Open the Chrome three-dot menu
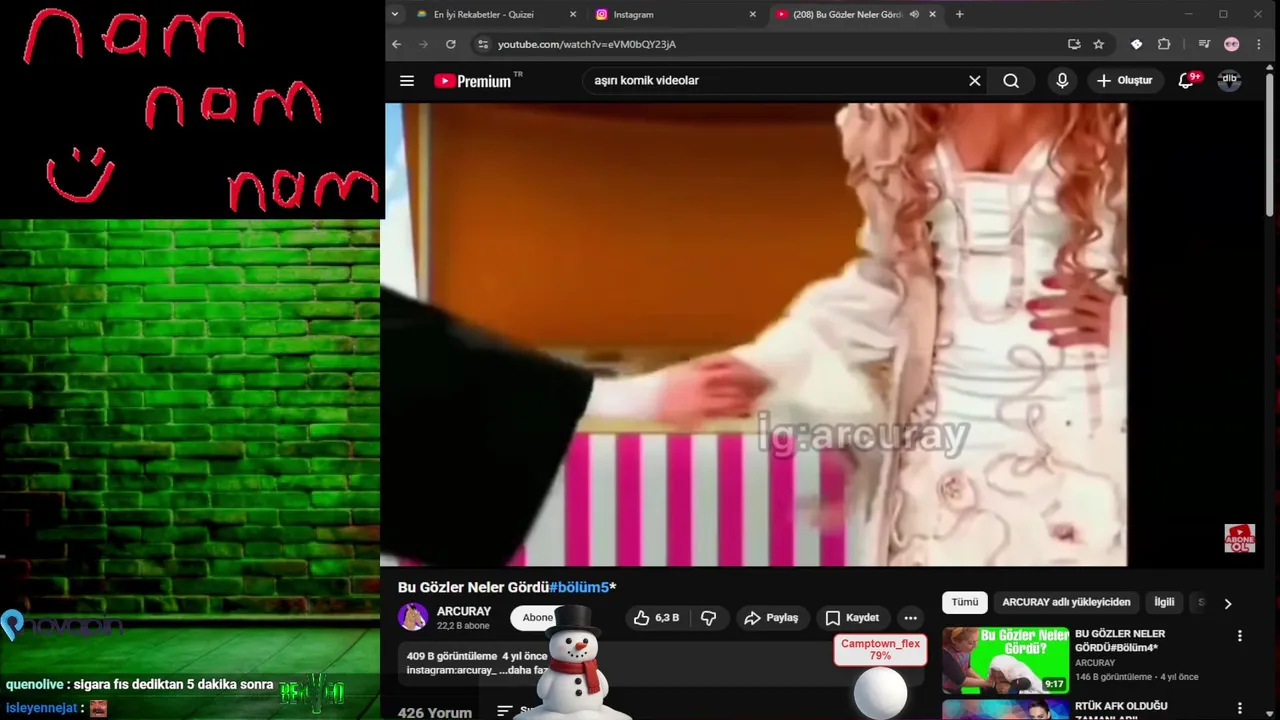Image resolution: width=1280 pixels, height=720 pixels. coord(1258,44)
